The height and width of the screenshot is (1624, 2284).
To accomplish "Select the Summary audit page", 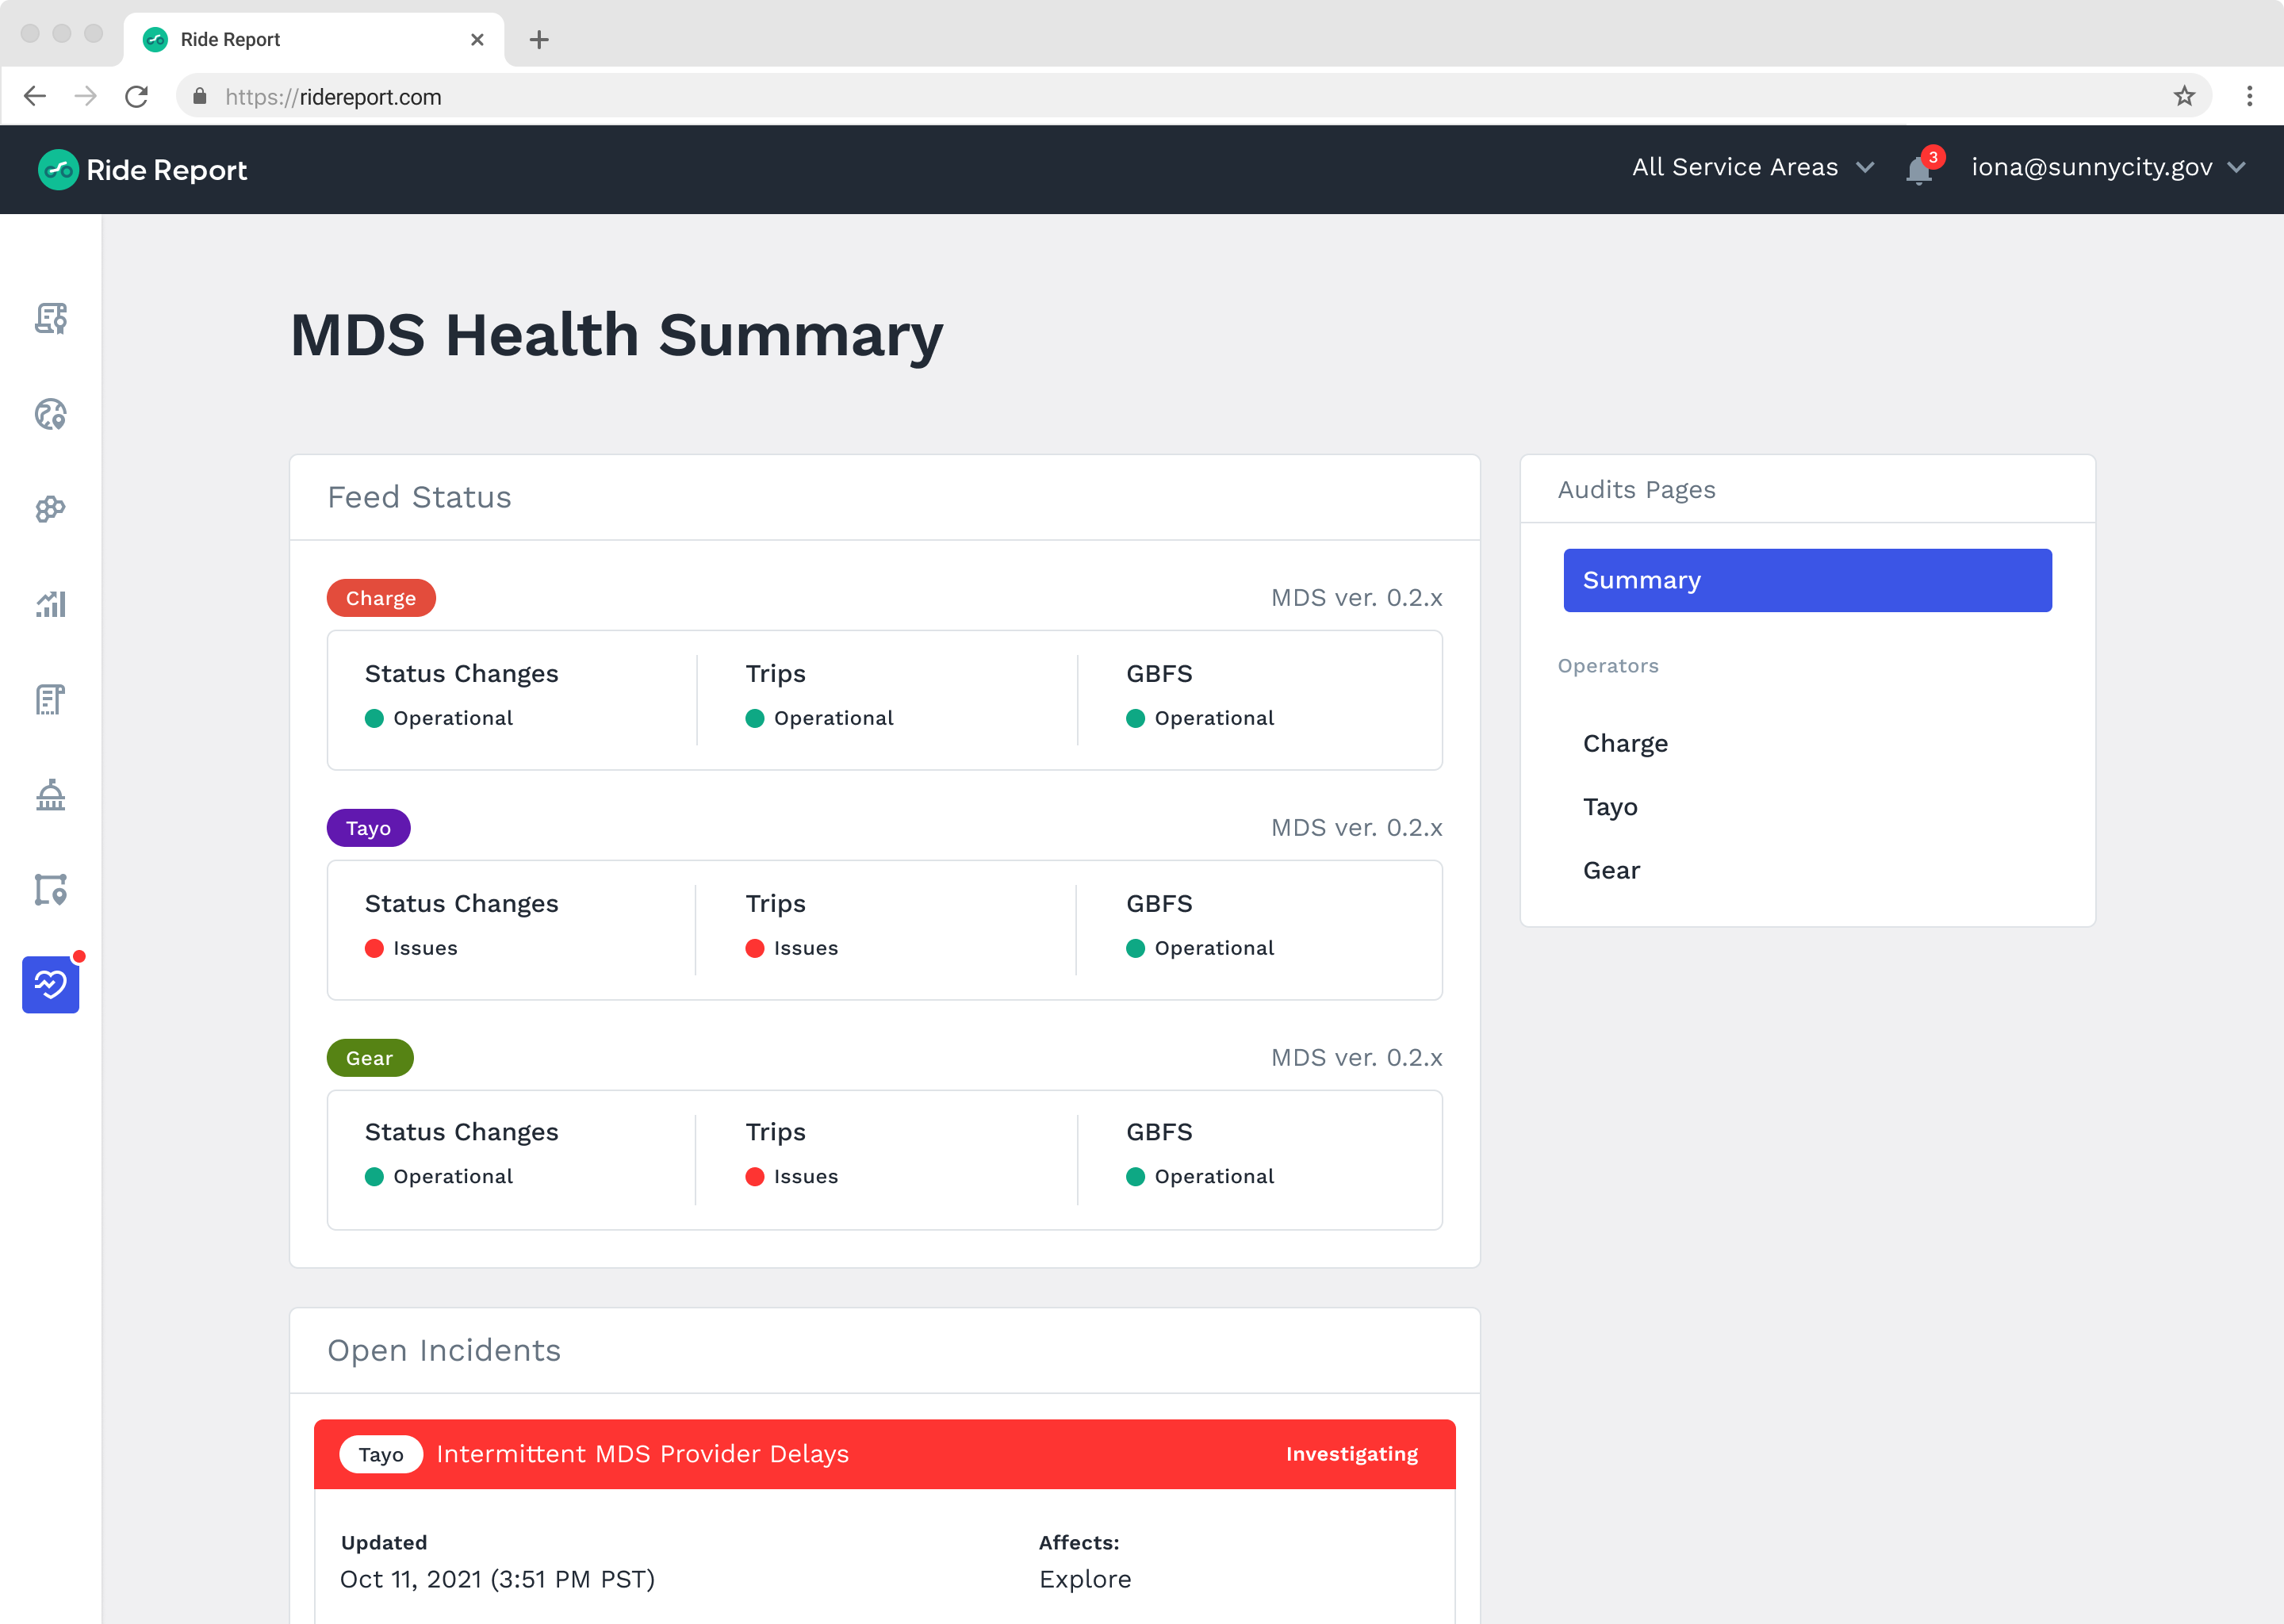I will tap(1807, 580).
